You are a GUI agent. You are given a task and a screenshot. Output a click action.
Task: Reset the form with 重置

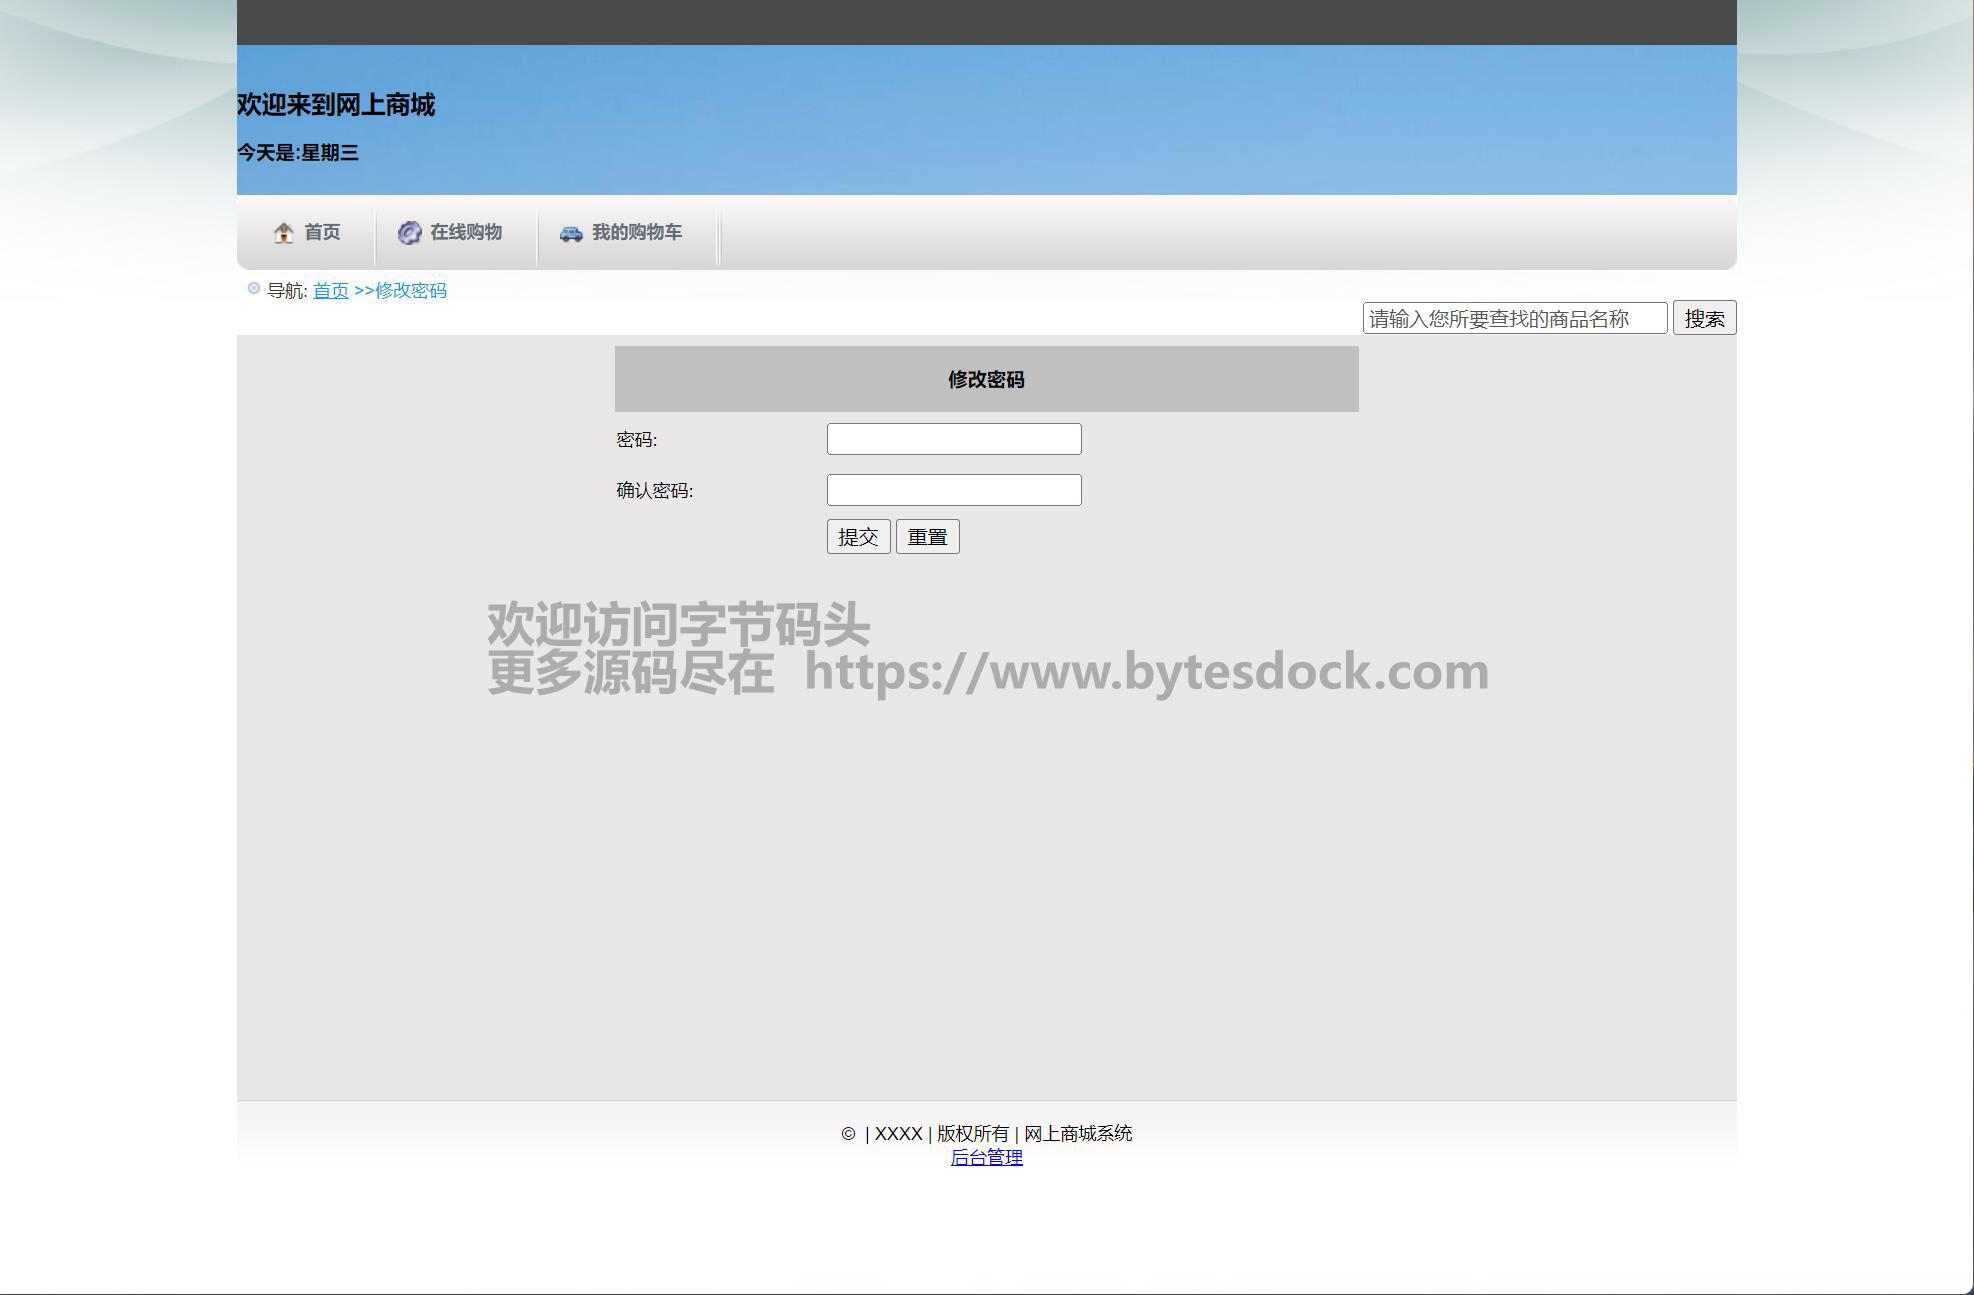pyautogui.click(x=927, y=537)
